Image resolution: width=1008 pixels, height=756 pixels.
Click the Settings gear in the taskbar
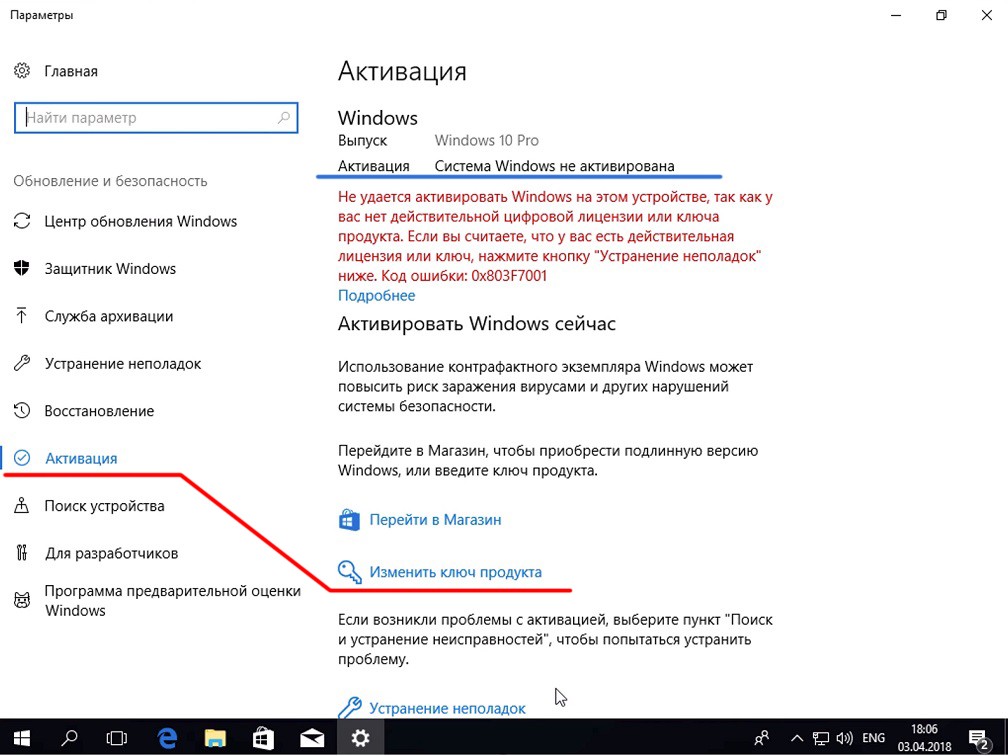pos(360,737)
